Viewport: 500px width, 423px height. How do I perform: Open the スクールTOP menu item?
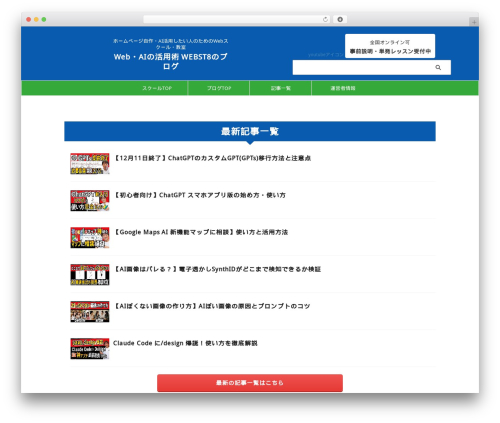pyautogui.click(x=157, y=88)
